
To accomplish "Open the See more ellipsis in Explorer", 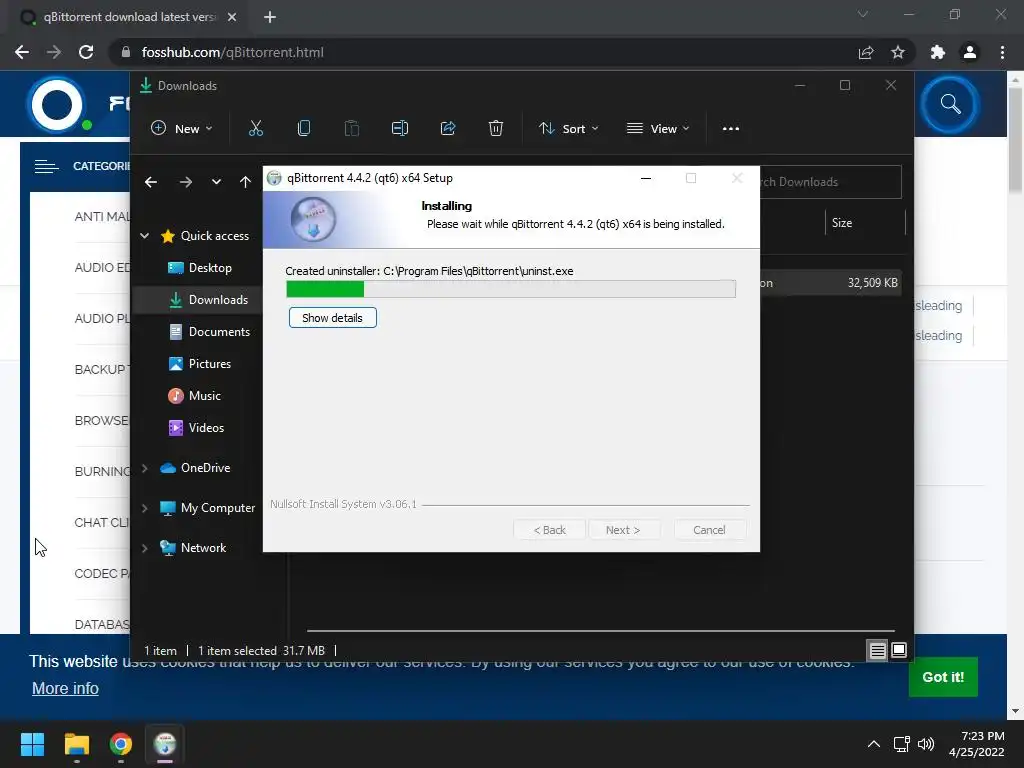I will (x=731, y=129).
